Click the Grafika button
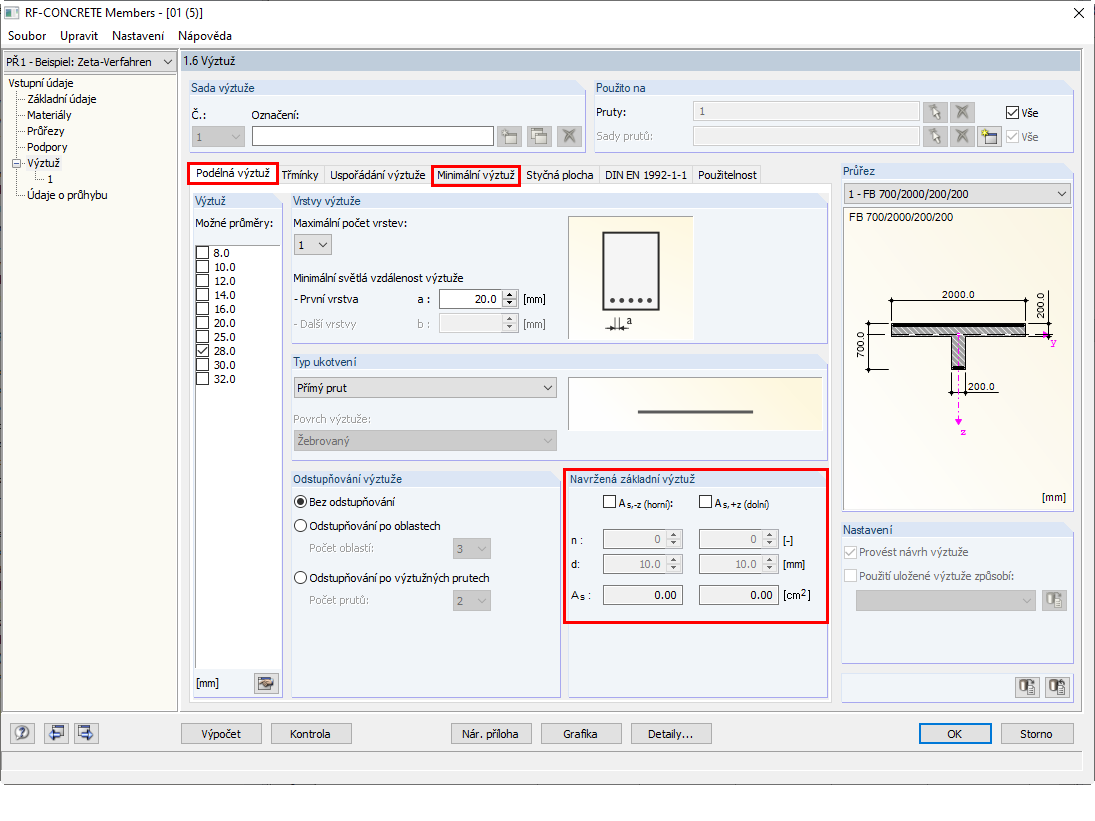 tap(580, 734)
